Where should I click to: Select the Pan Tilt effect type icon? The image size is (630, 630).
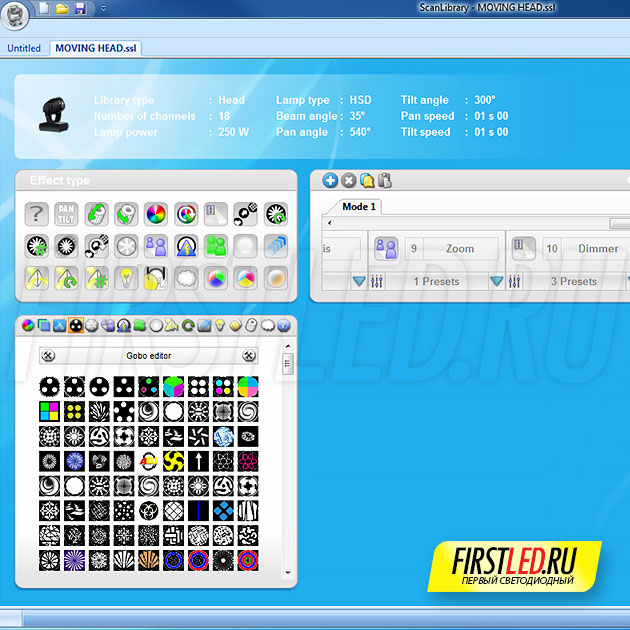click(67, 213)
